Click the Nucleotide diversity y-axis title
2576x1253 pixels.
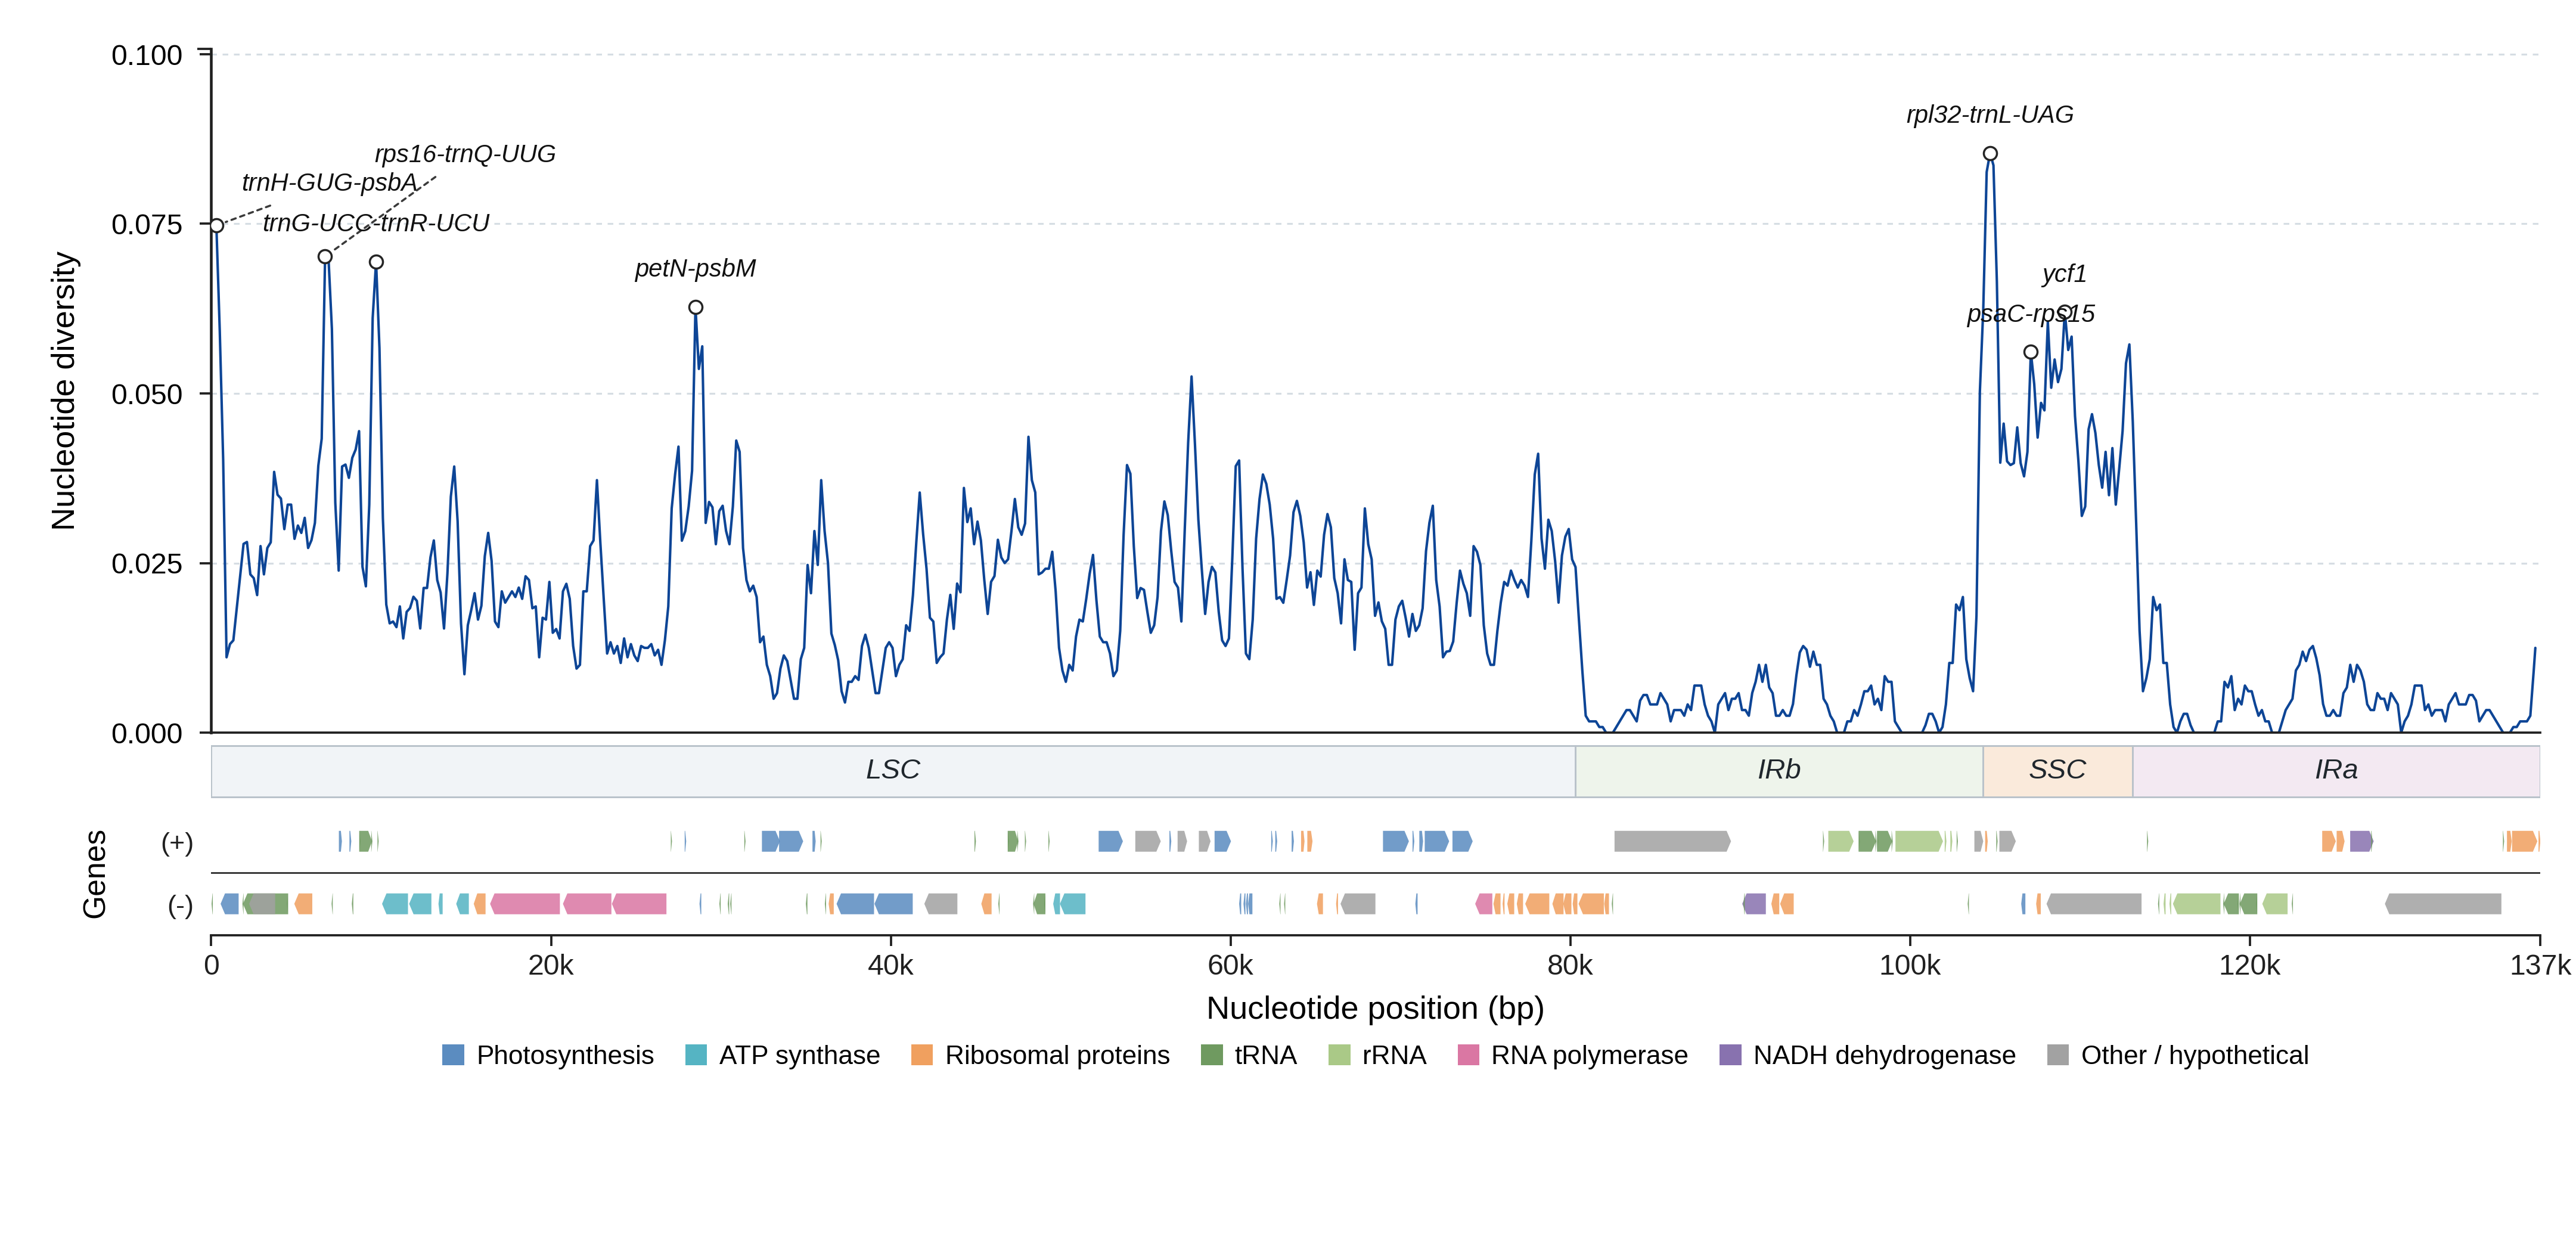point(64,391)
